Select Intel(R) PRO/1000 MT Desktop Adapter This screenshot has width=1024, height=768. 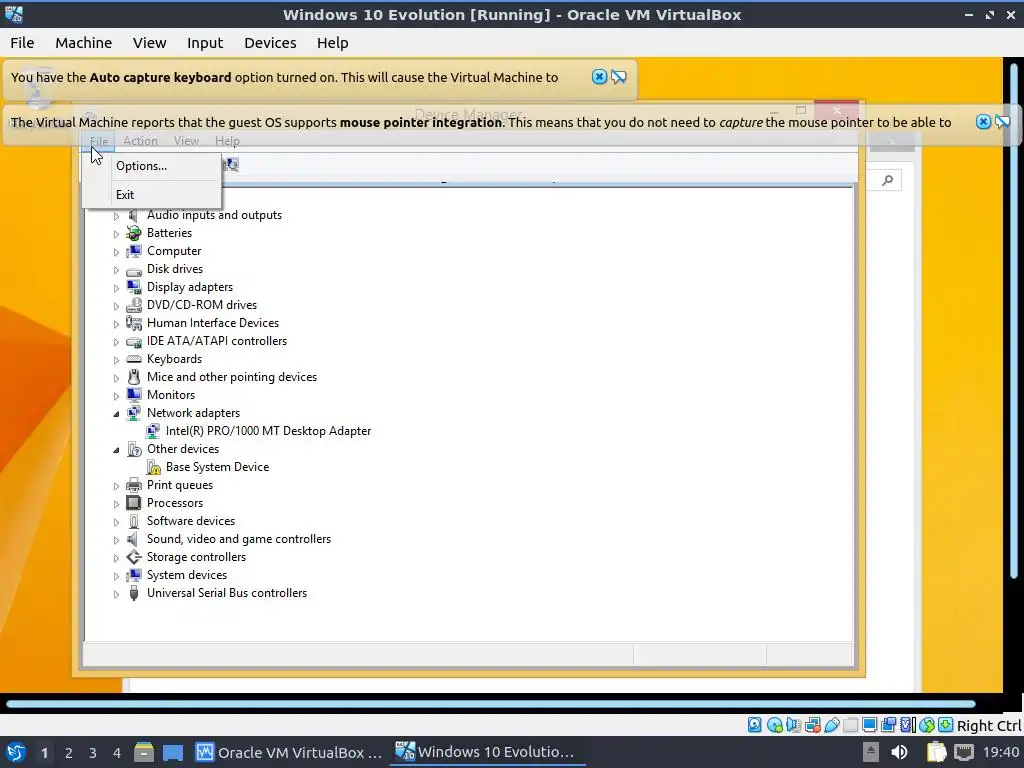(268, 431)
